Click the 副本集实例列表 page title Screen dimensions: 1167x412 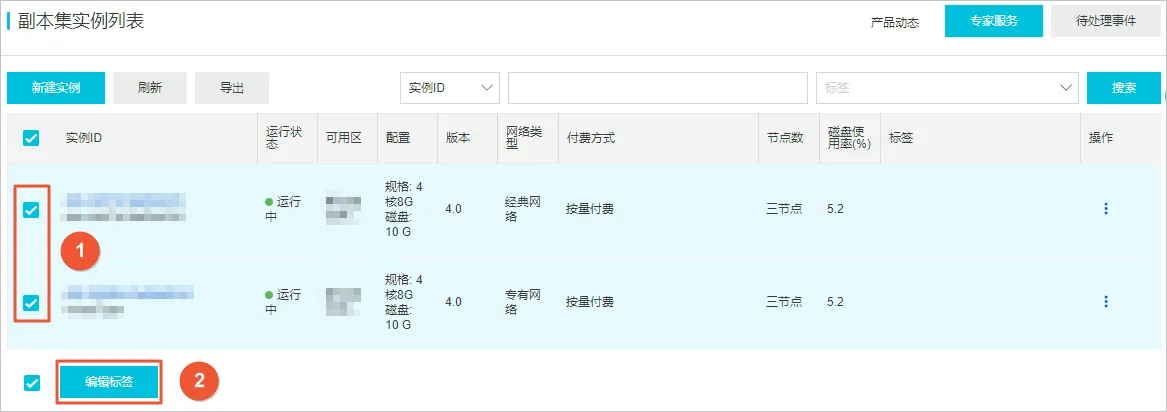[81, 21]
